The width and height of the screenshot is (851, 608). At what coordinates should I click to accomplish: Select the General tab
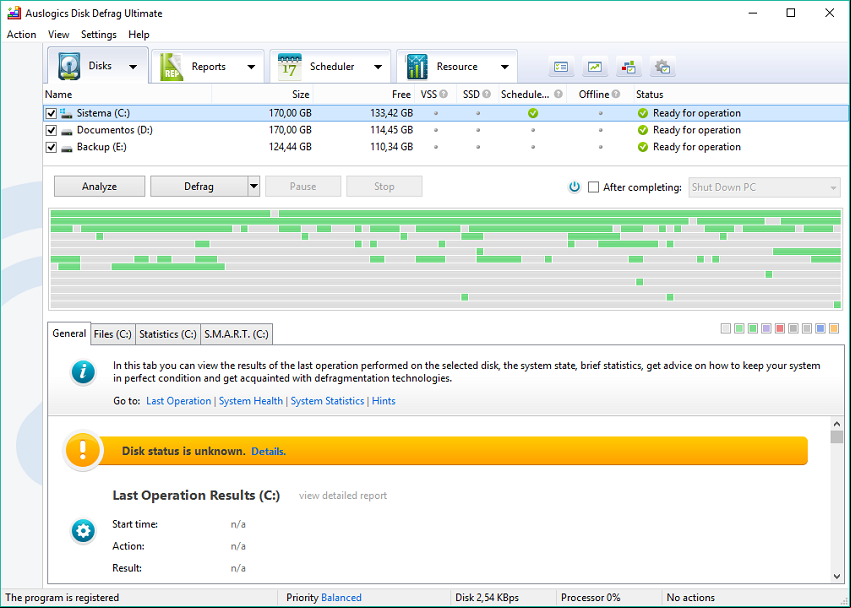pos(69,333)
